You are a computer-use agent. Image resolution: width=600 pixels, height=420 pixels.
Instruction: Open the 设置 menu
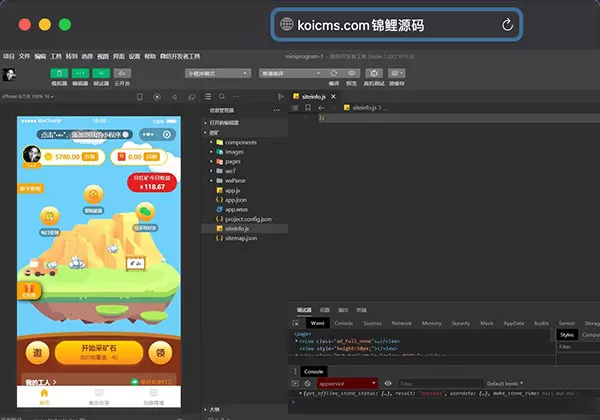click(x=134, y=56)
